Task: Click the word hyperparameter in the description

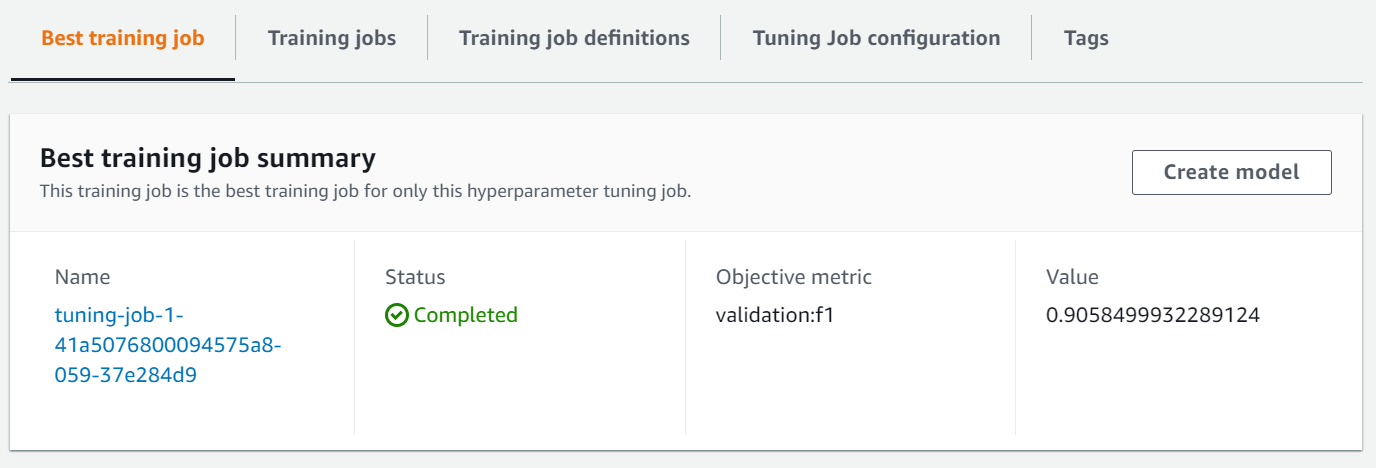Action: 530,190
